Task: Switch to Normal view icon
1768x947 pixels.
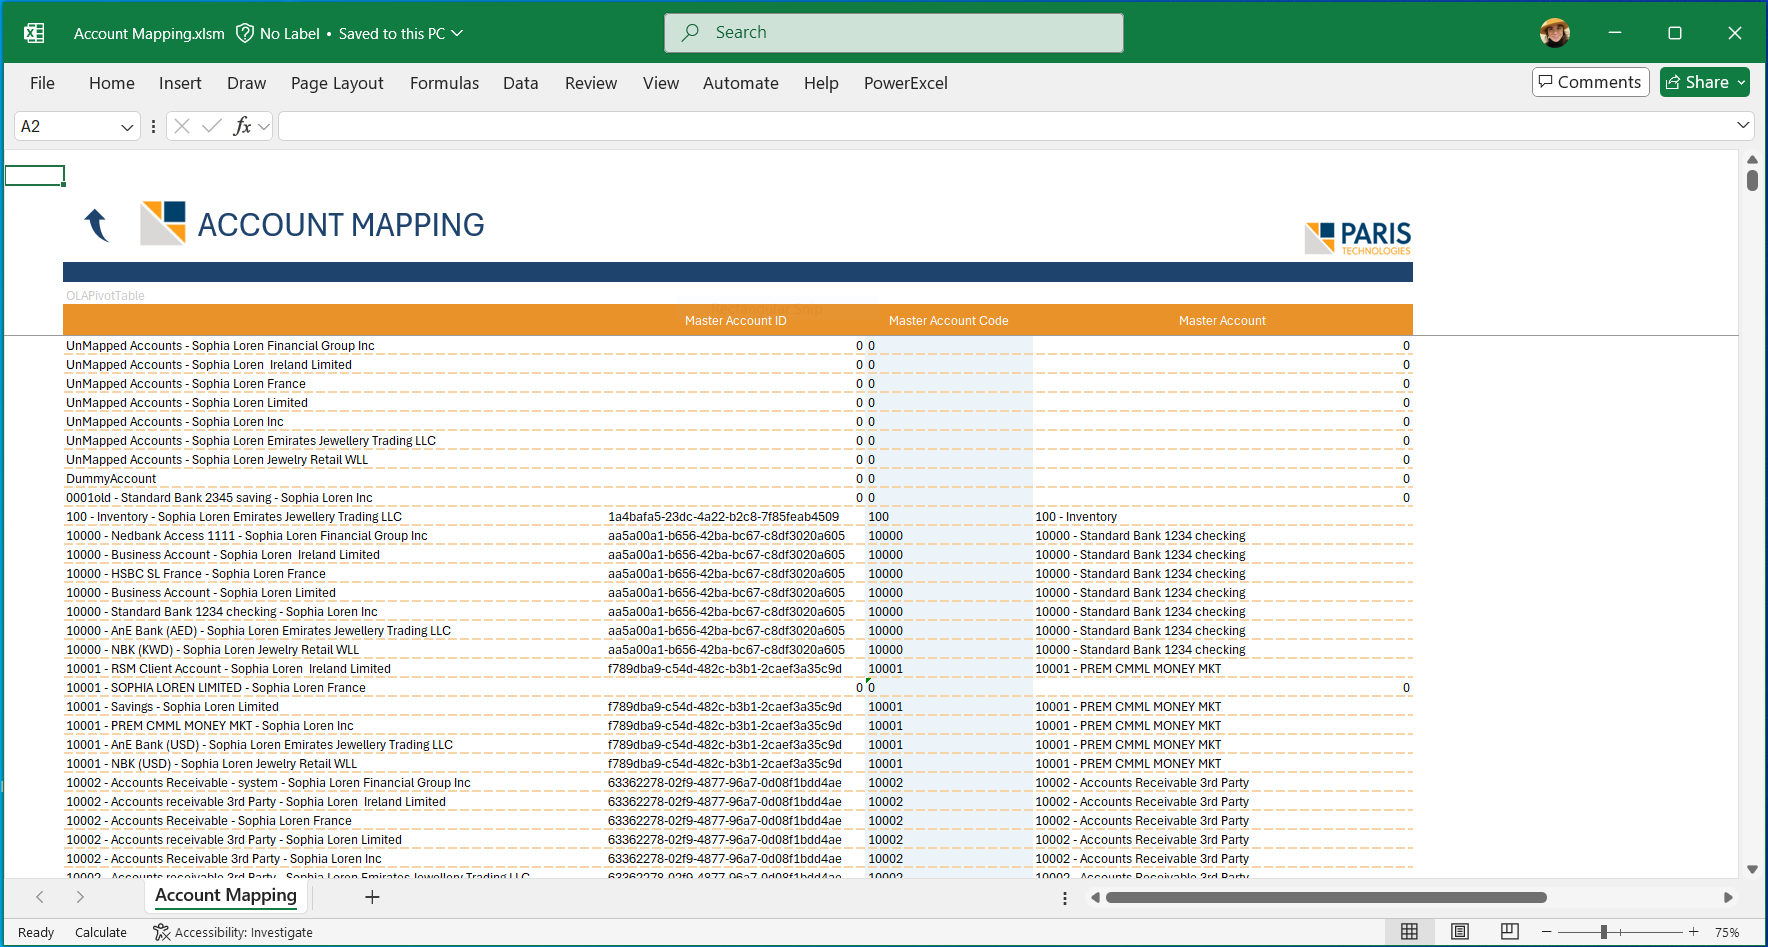Action: (x=1409, y=932)
